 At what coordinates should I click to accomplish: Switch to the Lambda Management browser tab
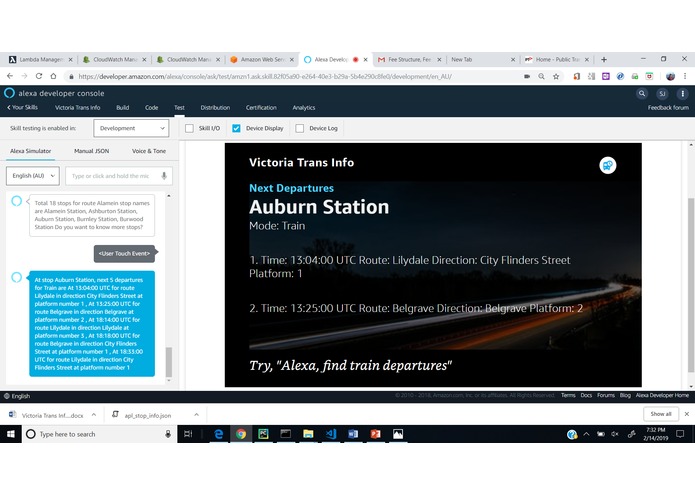coord(41,59)
